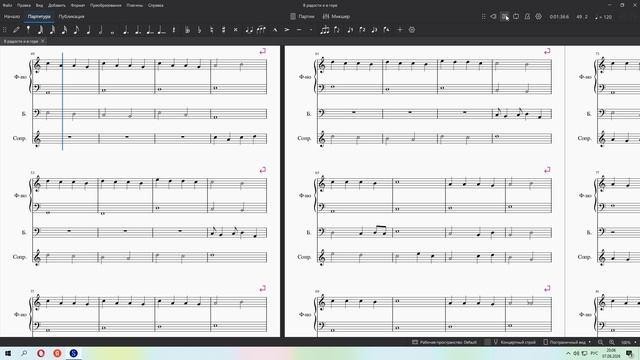Screen dimensions: 640x360
Task: Switch to voice 2
Action: point(362,29)
